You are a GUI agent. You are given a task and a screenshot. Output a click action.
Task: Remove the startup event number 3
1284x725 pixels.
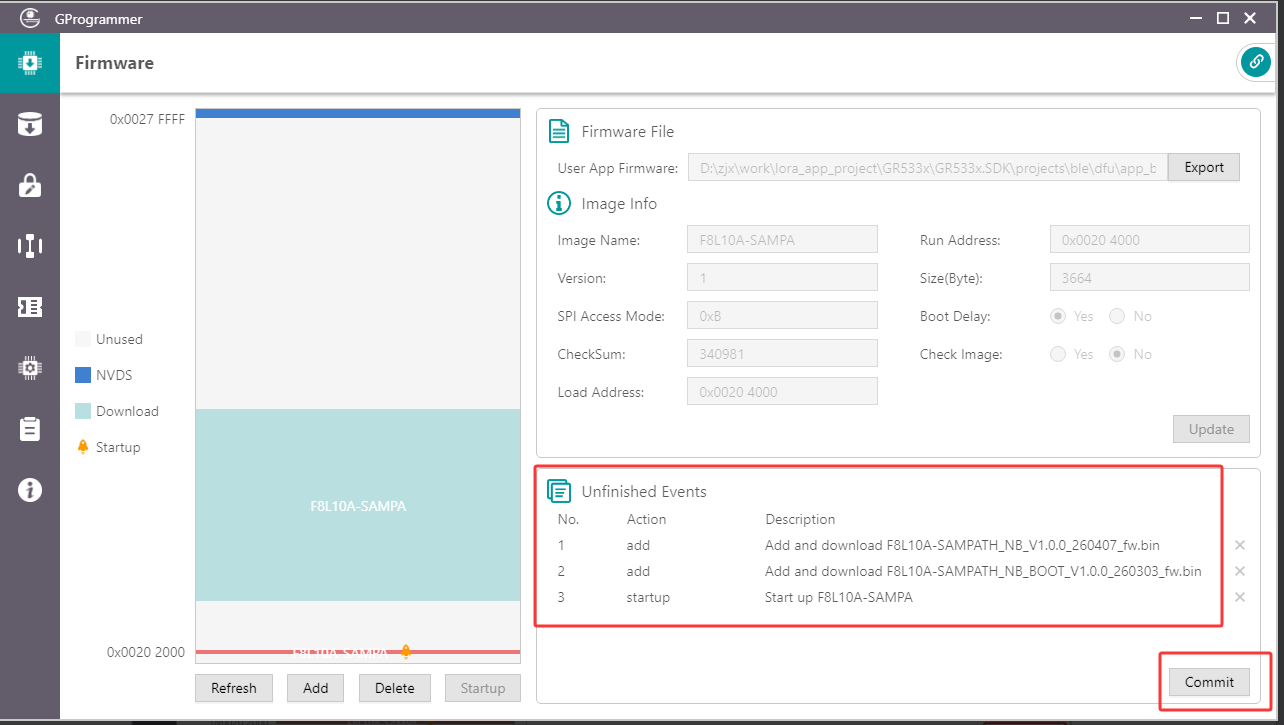tap(1240, 598)
